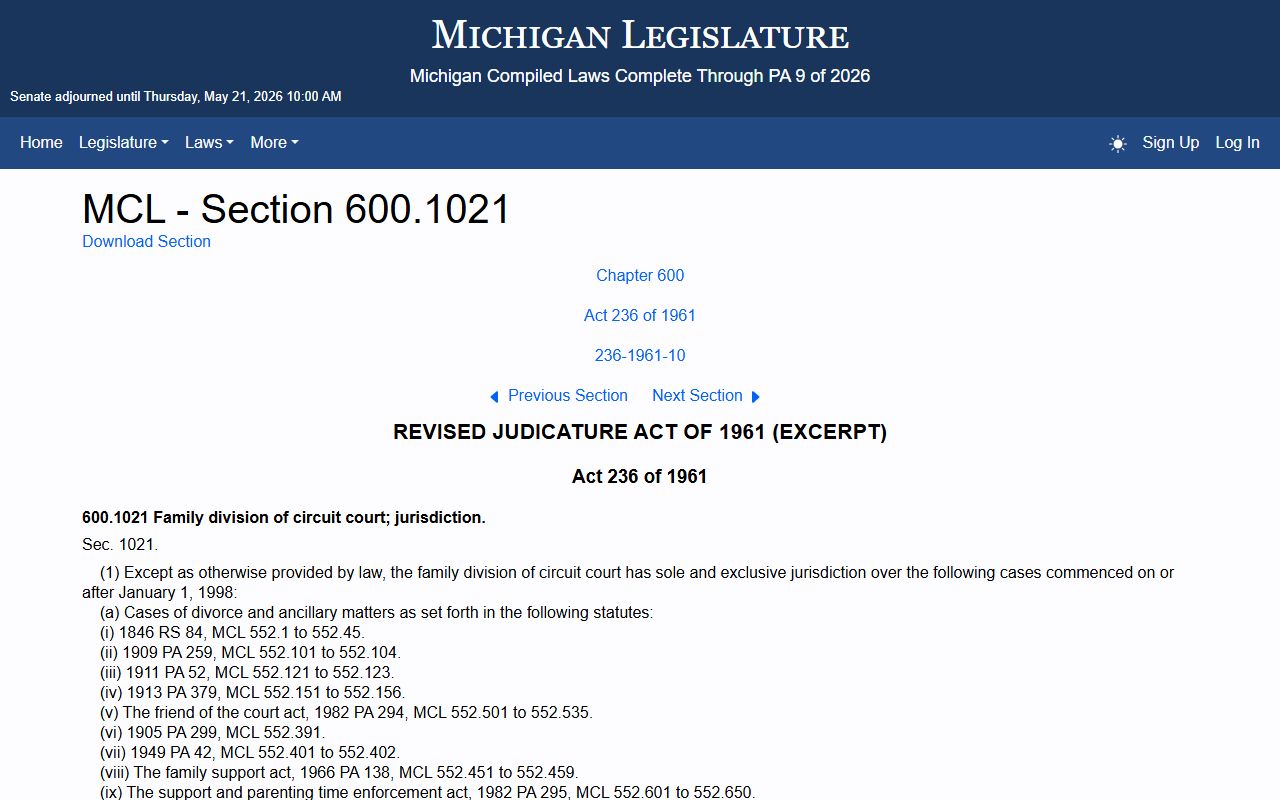Click the line (iv) 1913 PA 379
Image resolution: width=1280 pixels, height=800 pixels.
pyautogui.click(x=252, y=693)
